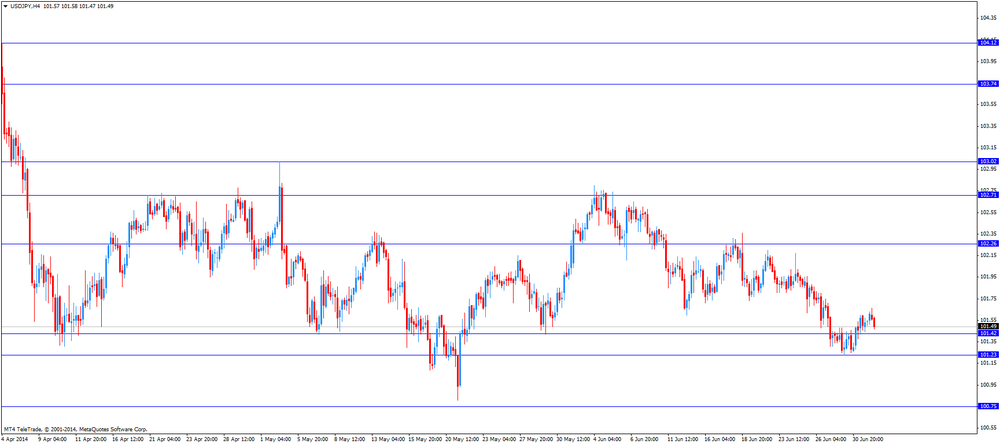Click the 100.95 price scale value
The height and width of the screenshot is (444, 1000).
989,385
